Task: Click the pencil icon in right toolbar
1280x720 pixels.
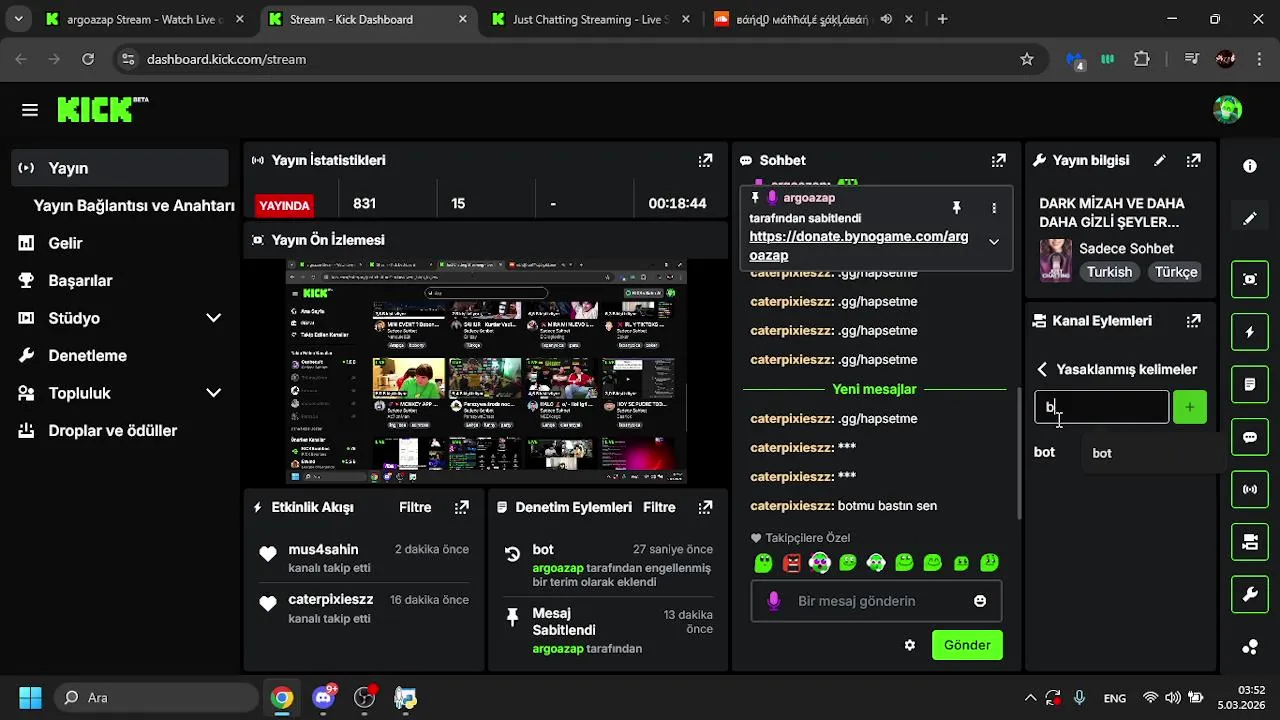Action: pos(1250,218)
